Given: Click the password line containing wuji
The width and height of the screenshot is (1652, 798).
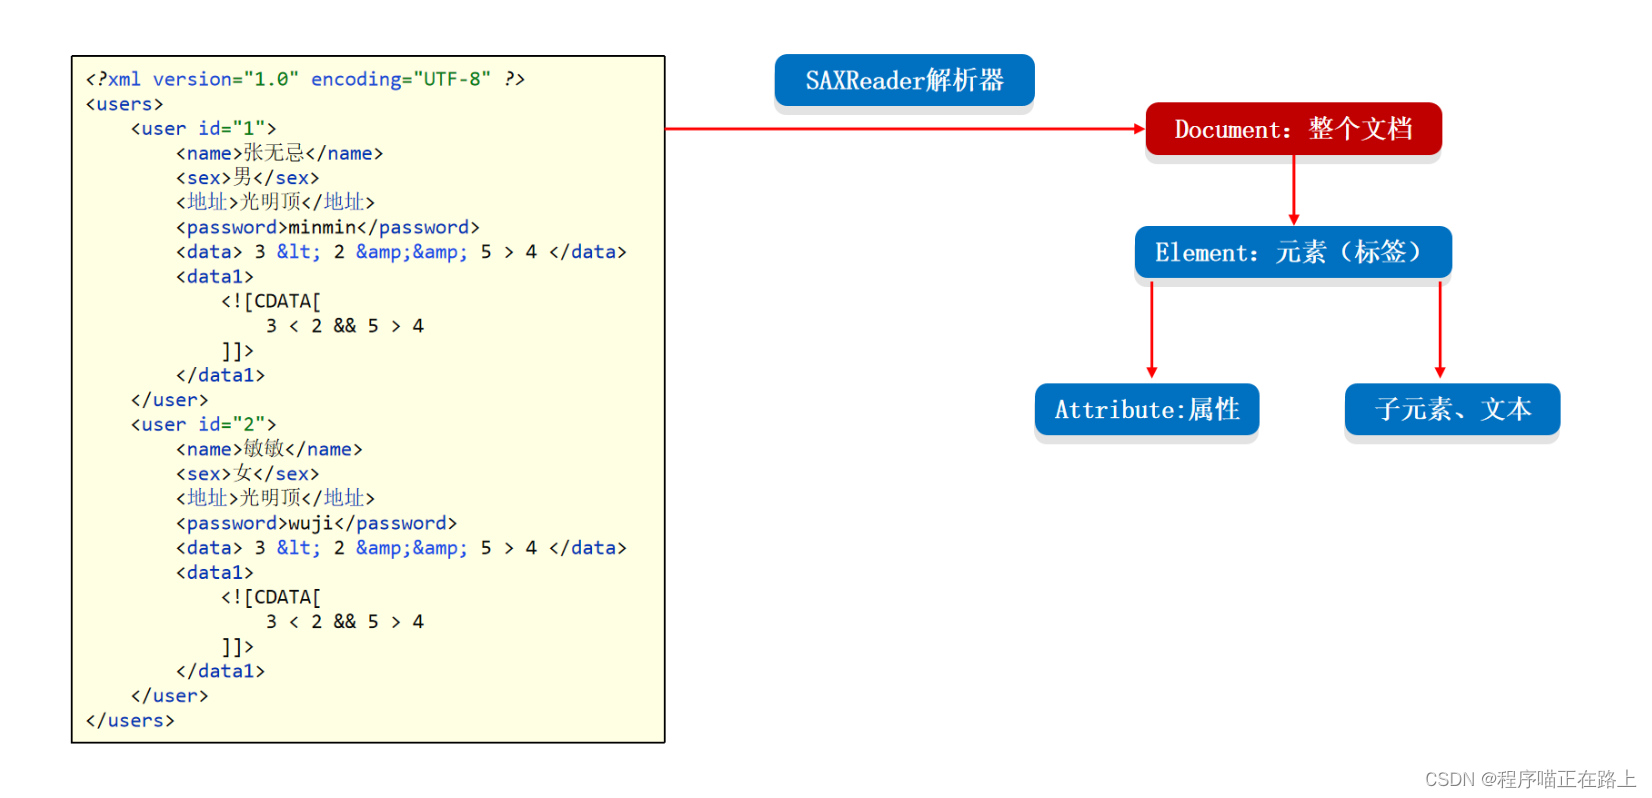Looking at the screenshot, I should (x=316, y=523).
